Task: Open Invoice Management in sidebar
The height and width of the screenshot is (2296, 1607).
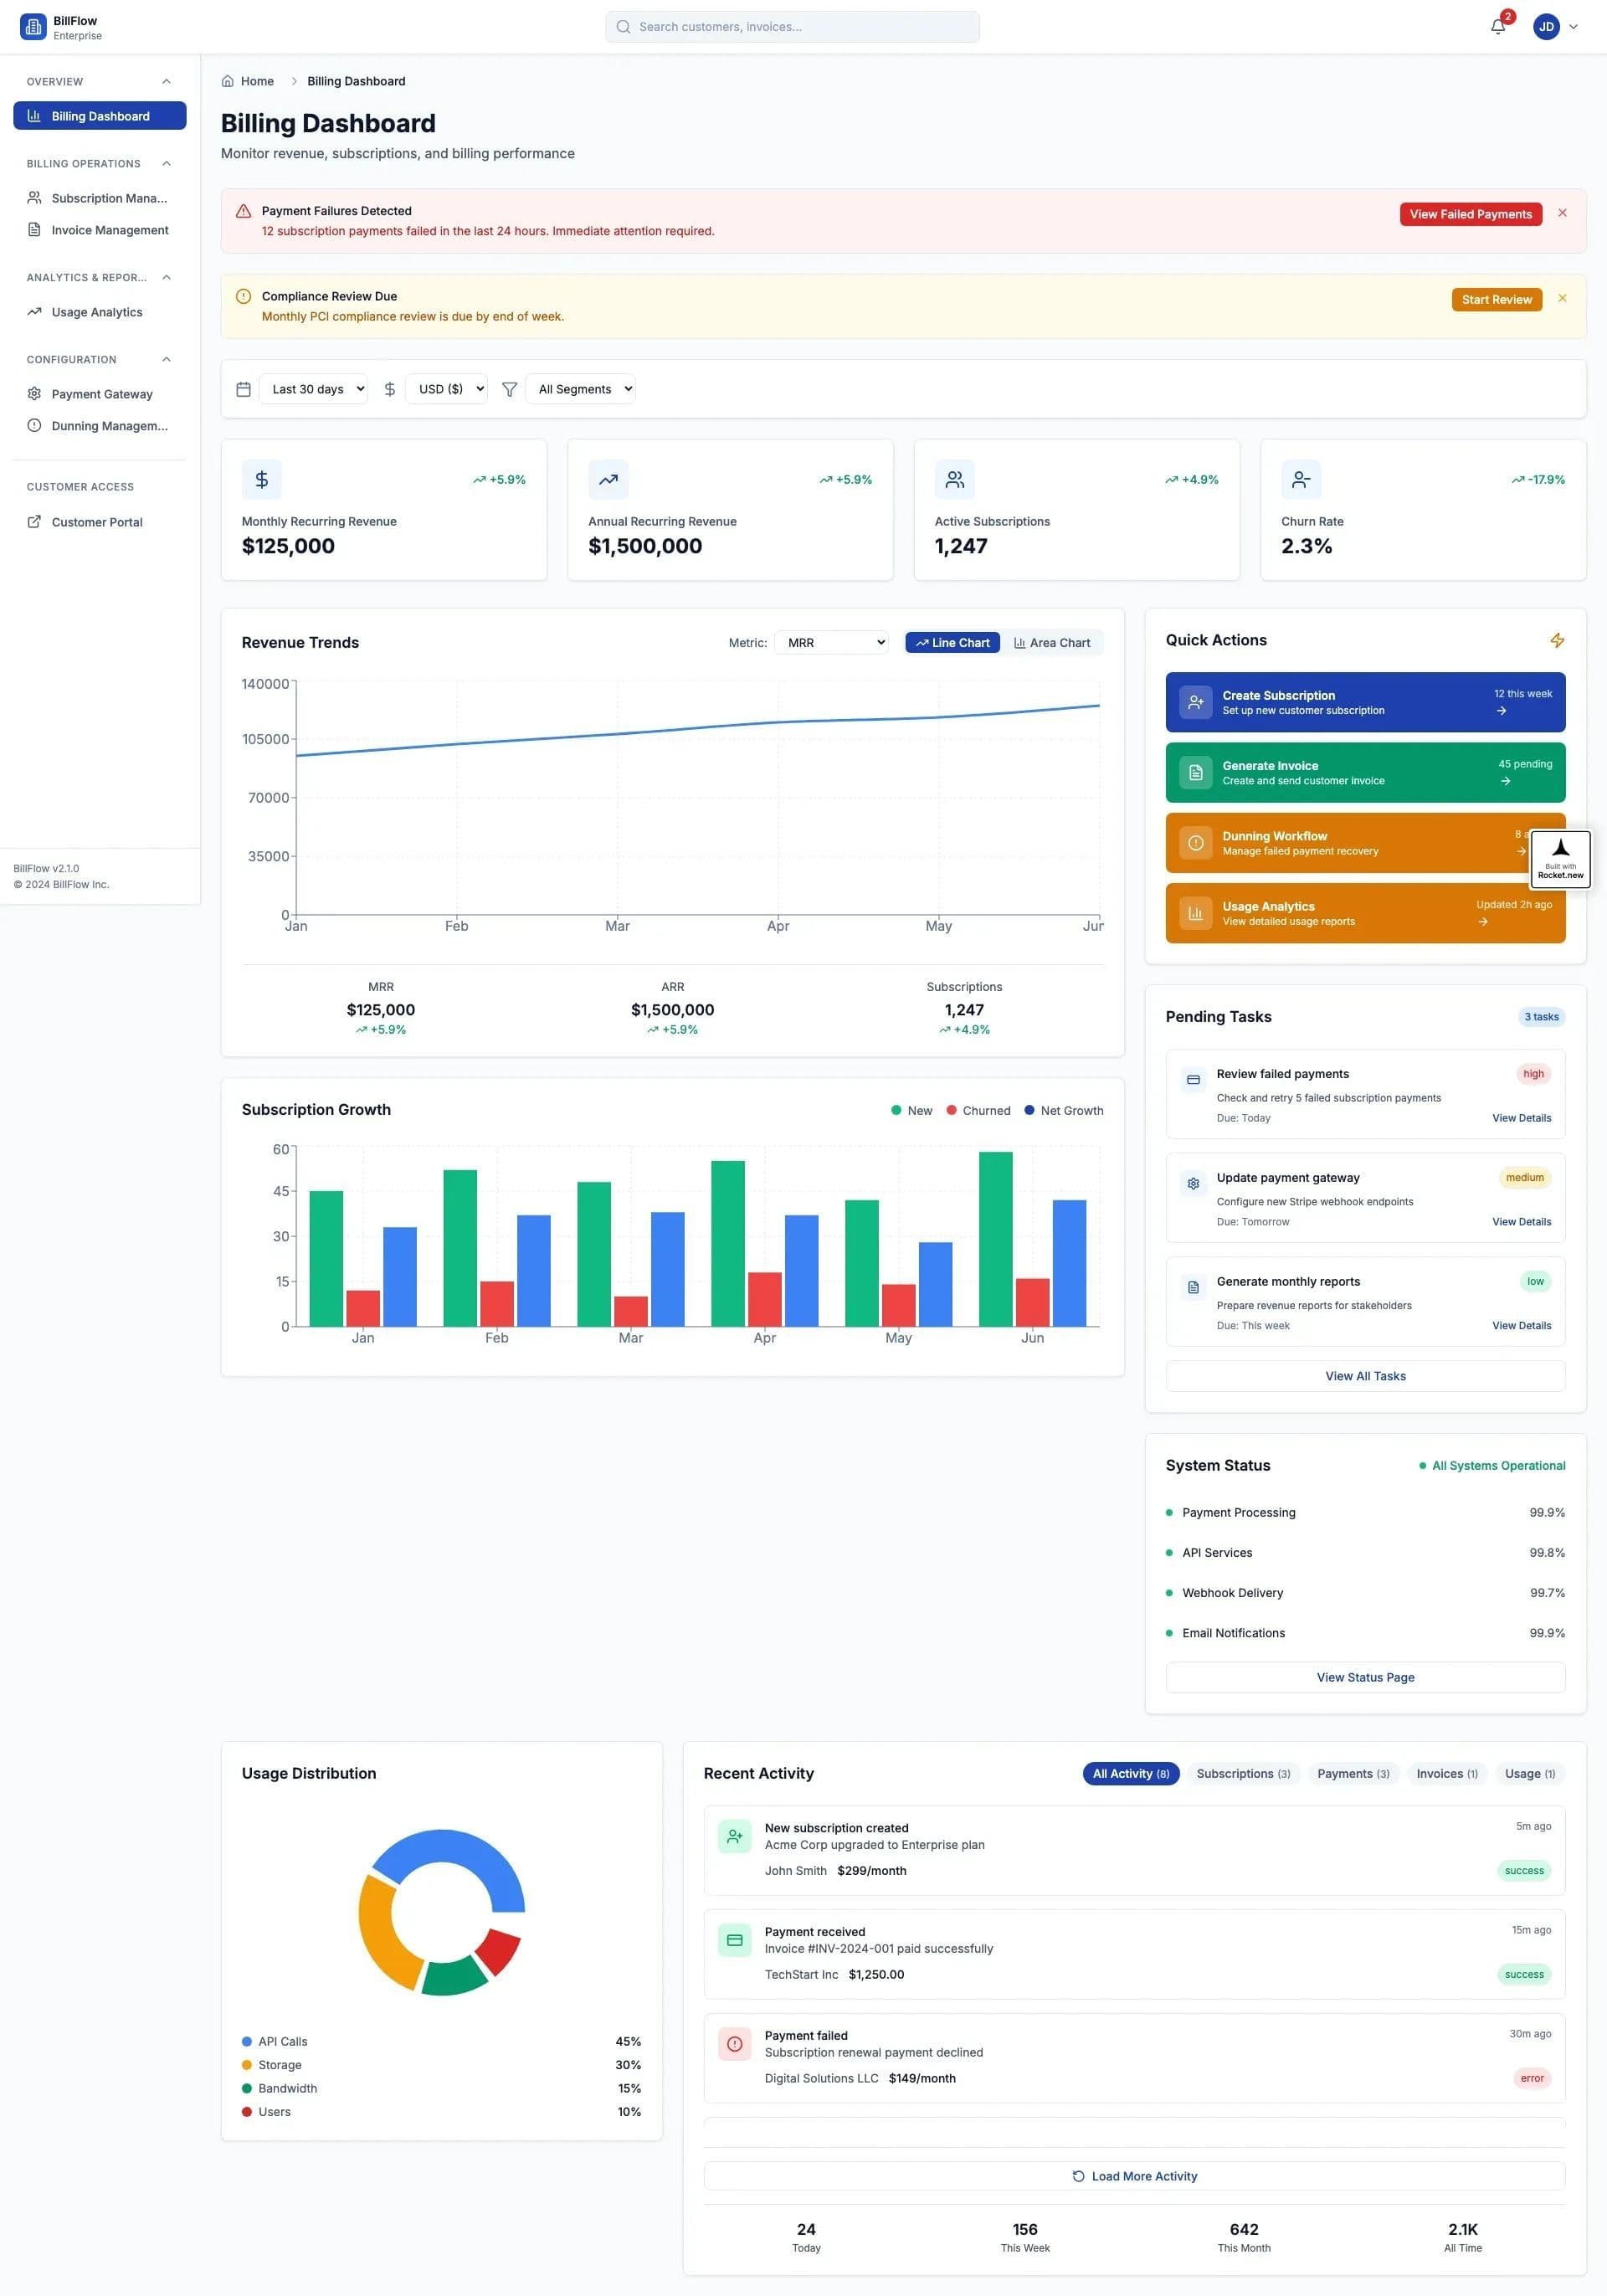Action: [x=110, y=230]
